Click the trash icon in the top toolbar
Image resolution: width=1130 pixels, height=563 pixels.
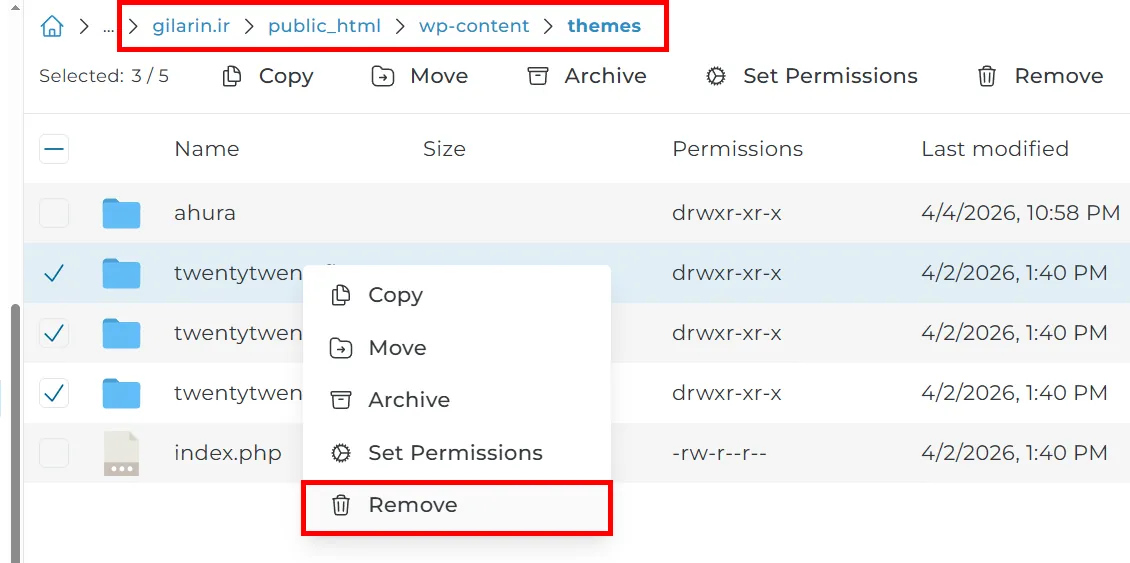987,76
